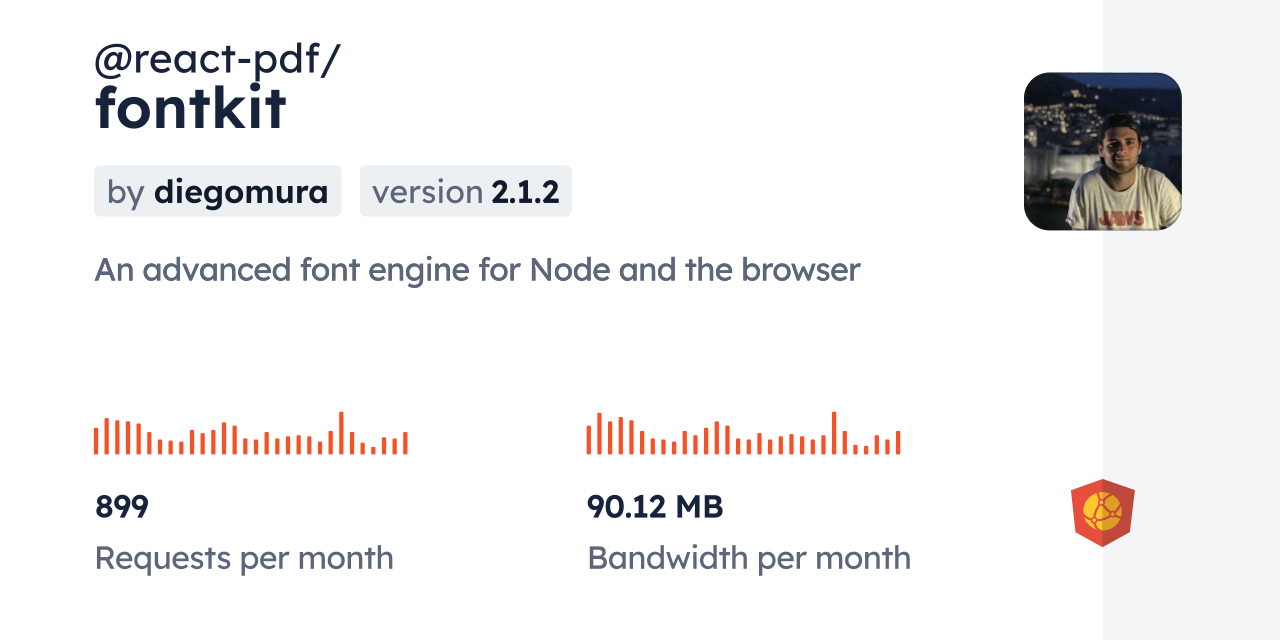
Task: Open the diegomura avatar photo
Action: point(1102,151)
